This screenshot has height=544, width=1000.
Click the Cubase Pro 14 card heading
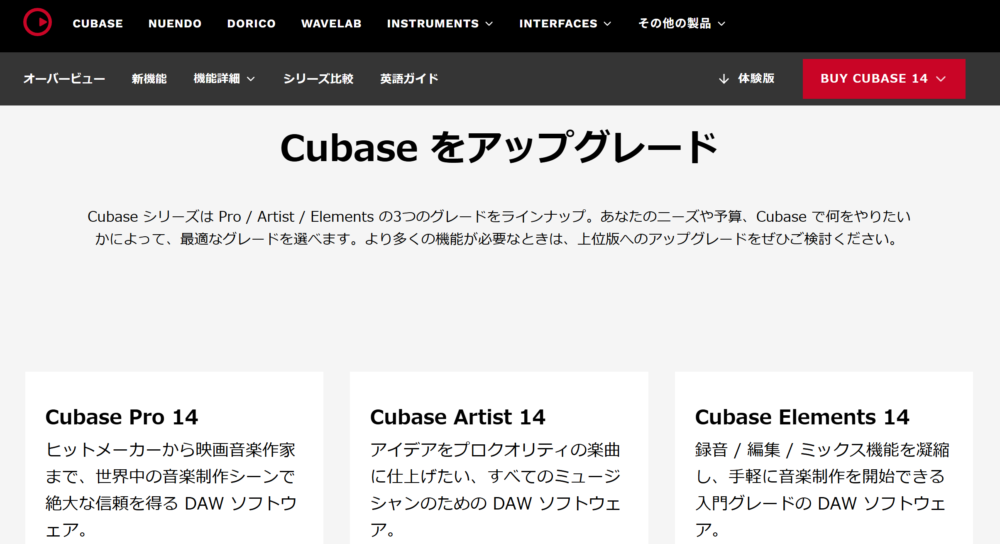tap(122, 416)
